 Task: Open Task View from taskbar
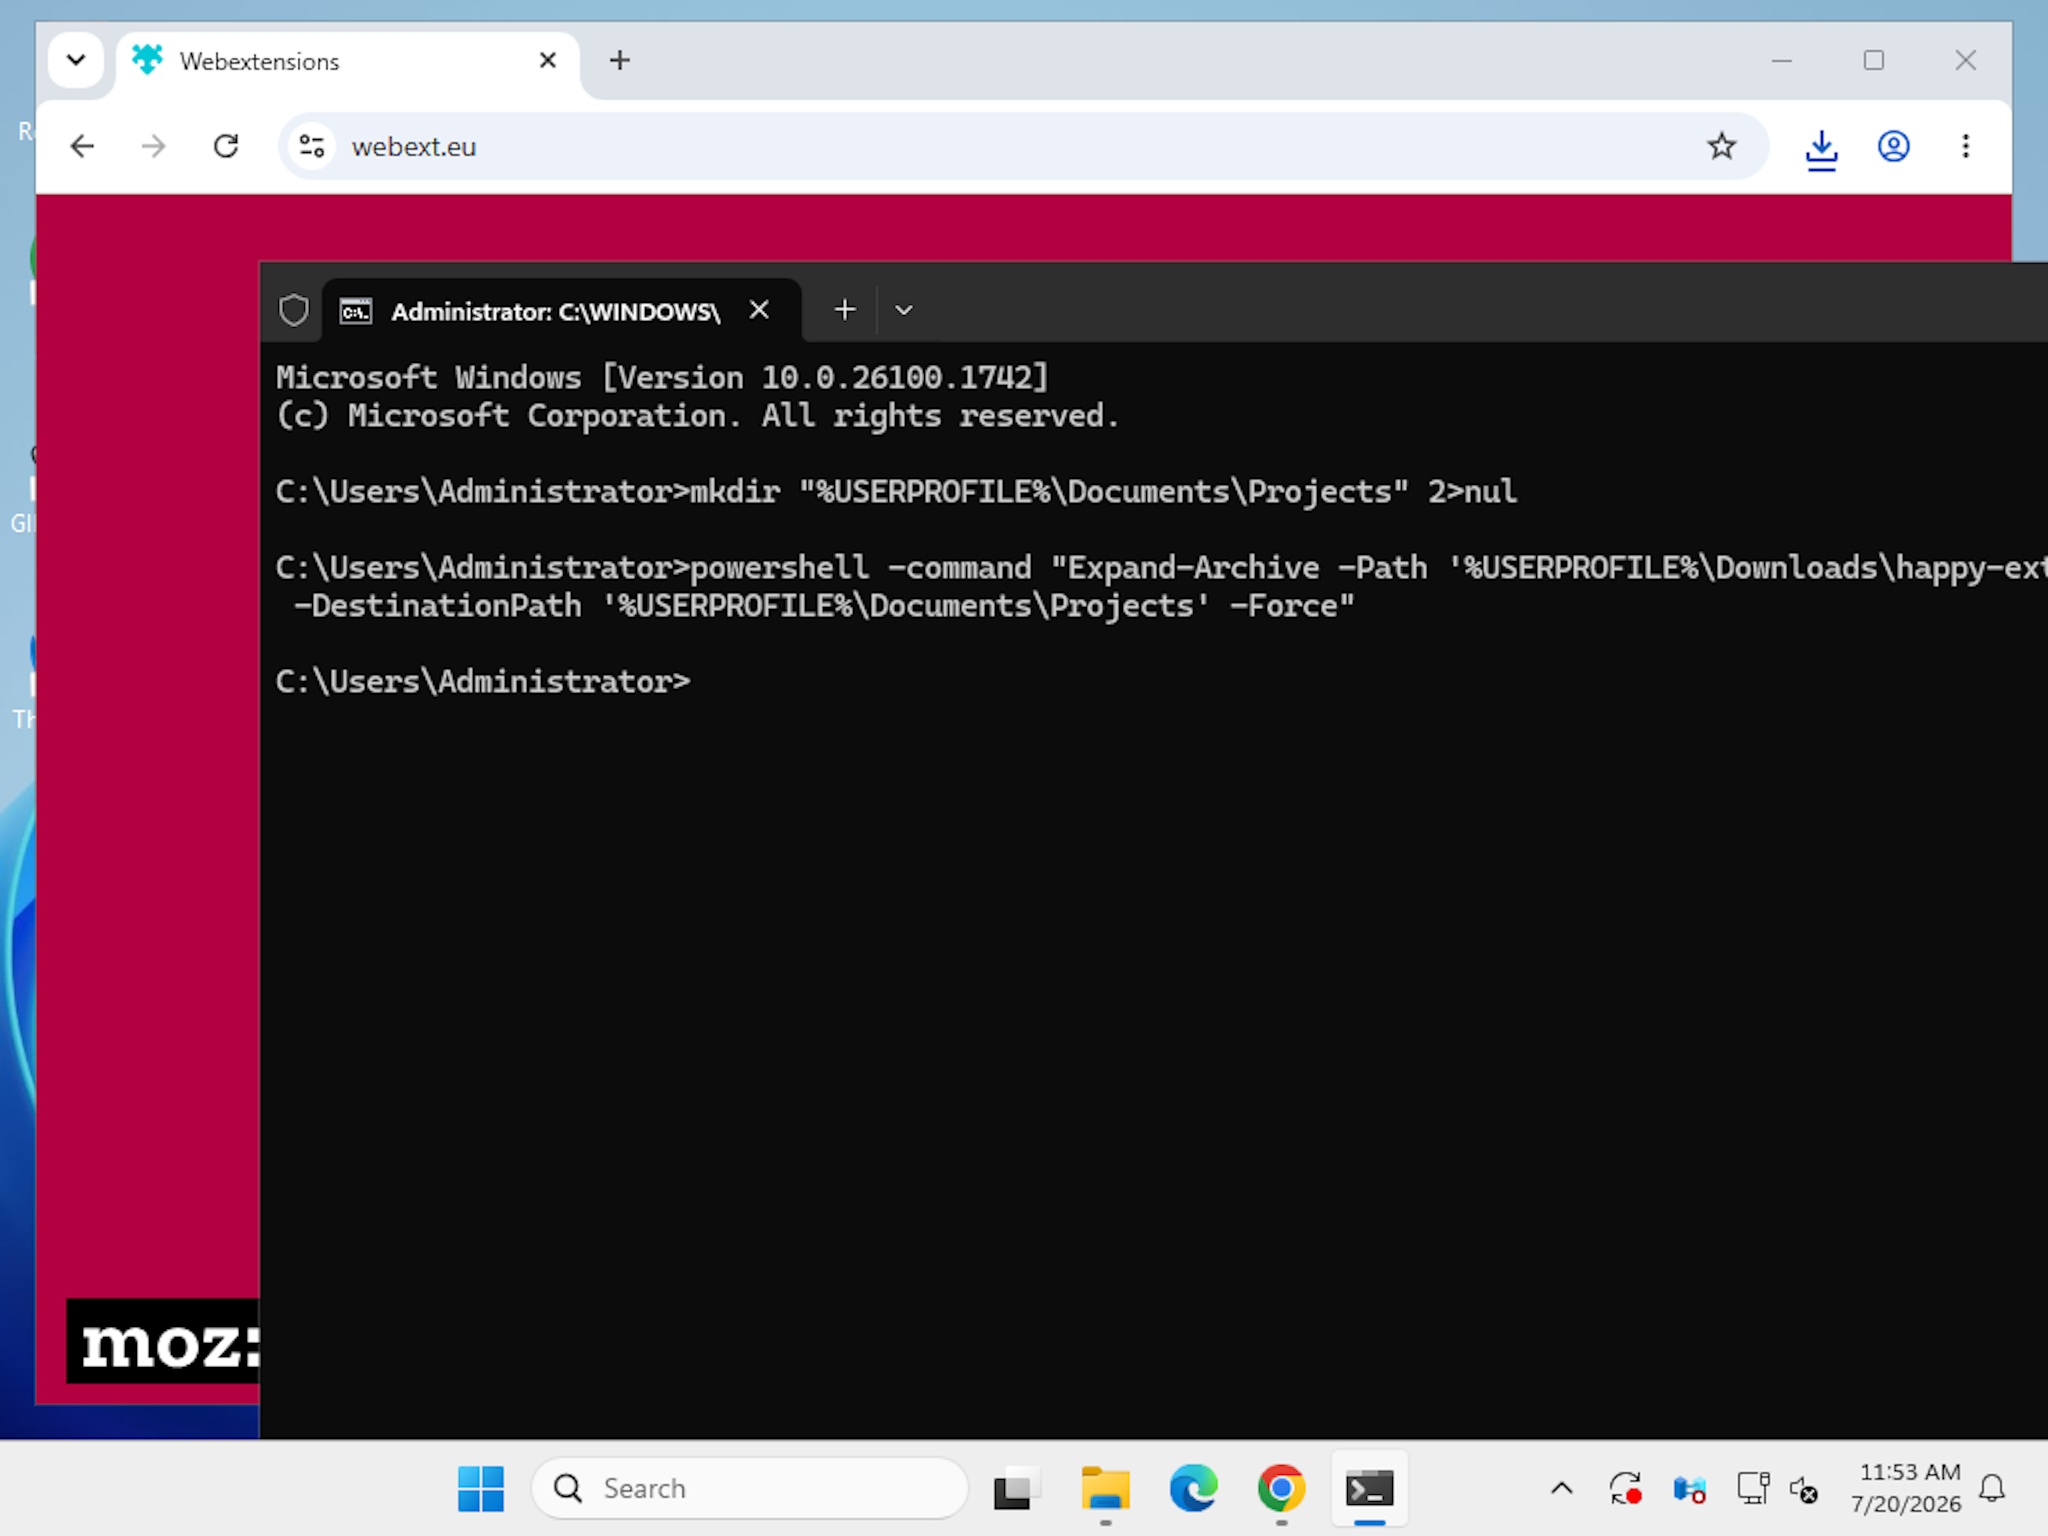(1016, 1488)
